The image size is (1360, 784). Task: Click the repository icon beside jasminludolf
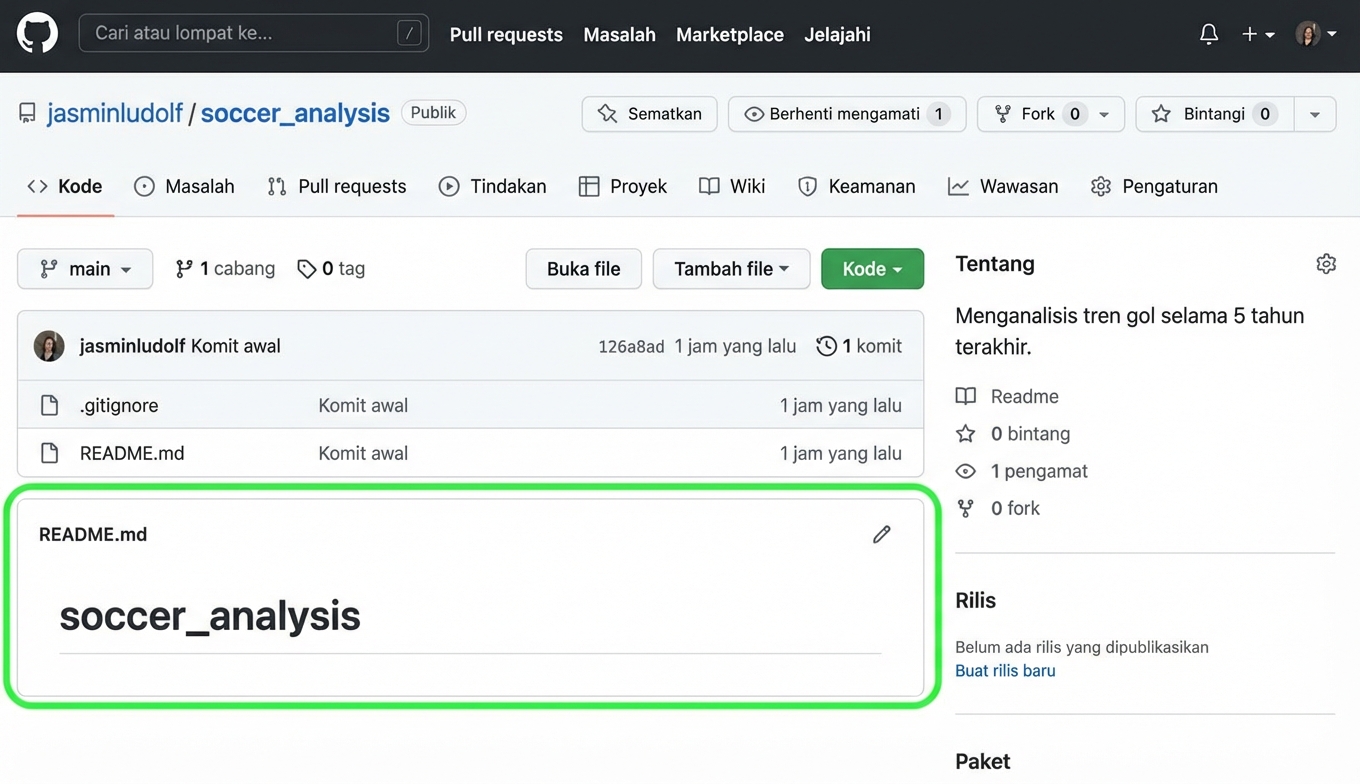[x=28, y=113]
